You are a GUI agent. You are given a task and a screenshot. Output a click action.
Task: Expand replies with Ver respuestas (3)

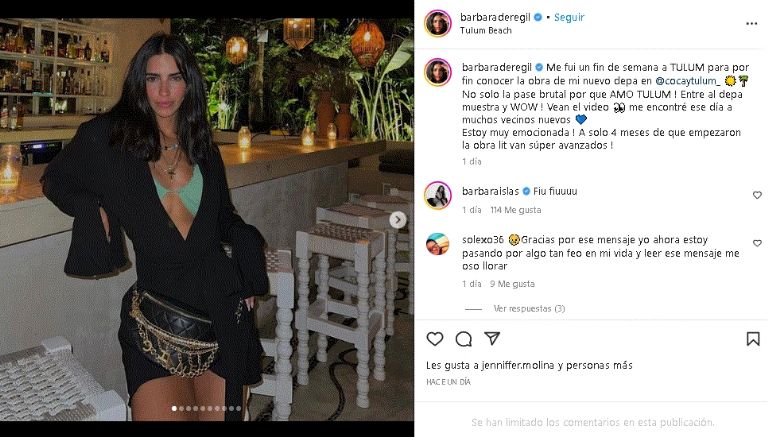click(529, 309)
